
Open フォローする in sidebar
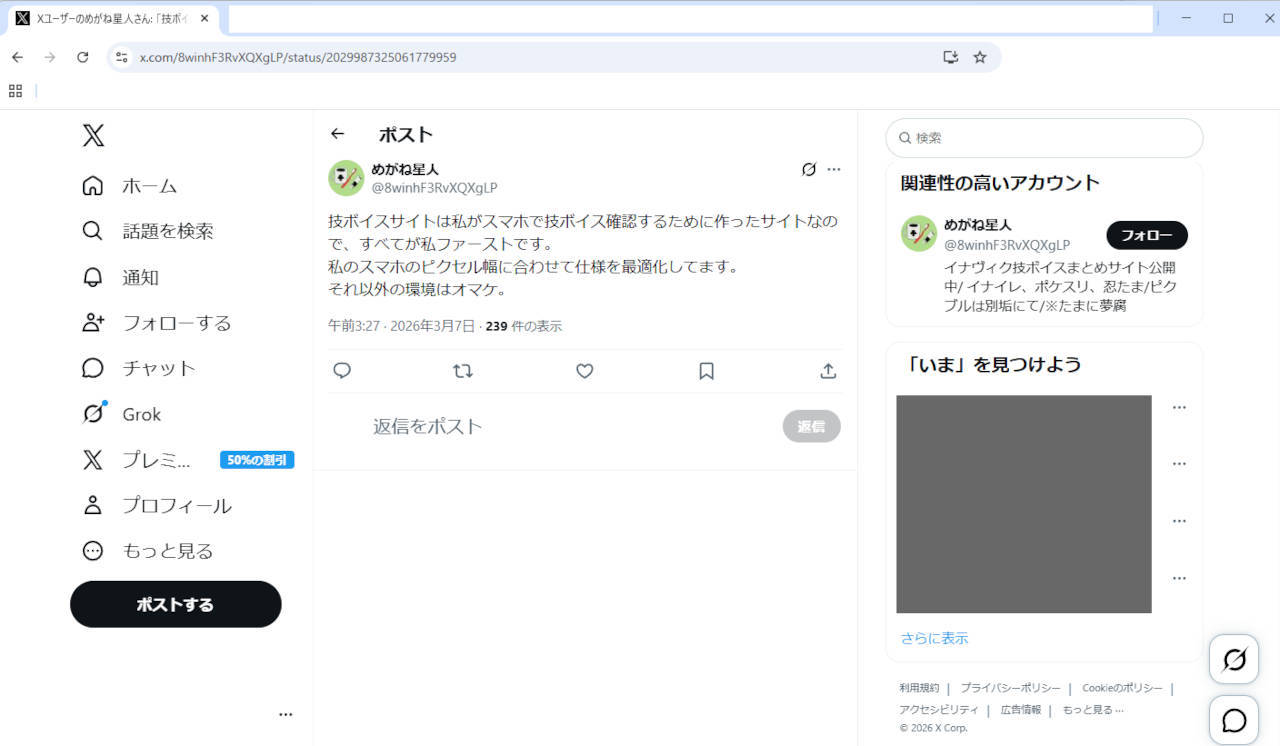tap(157, 323)
